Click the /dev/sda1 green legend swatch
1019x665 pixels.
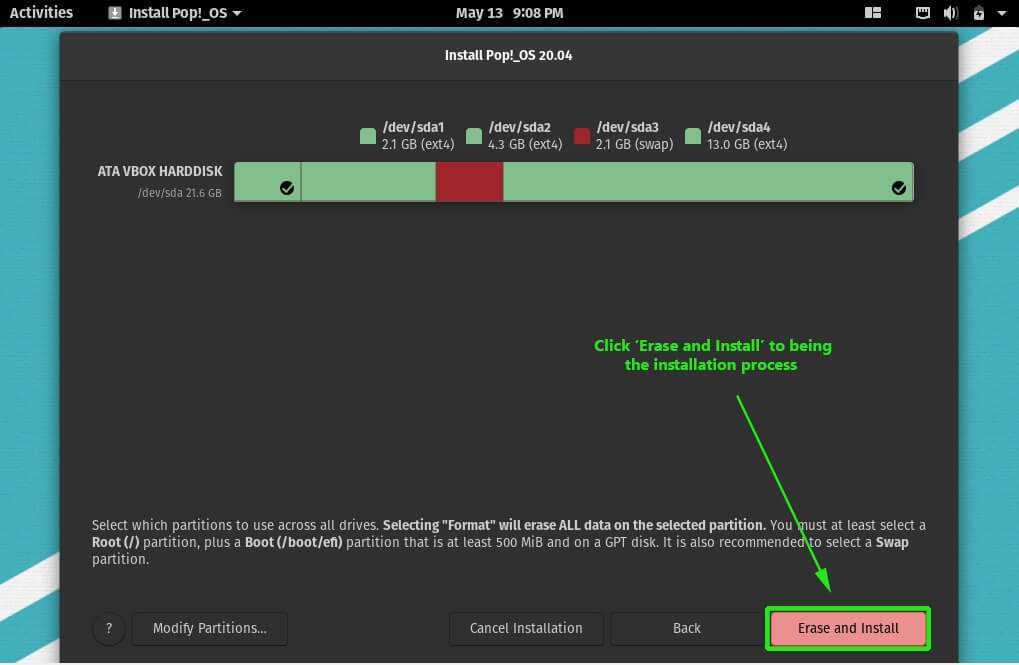tap(368, 135)
